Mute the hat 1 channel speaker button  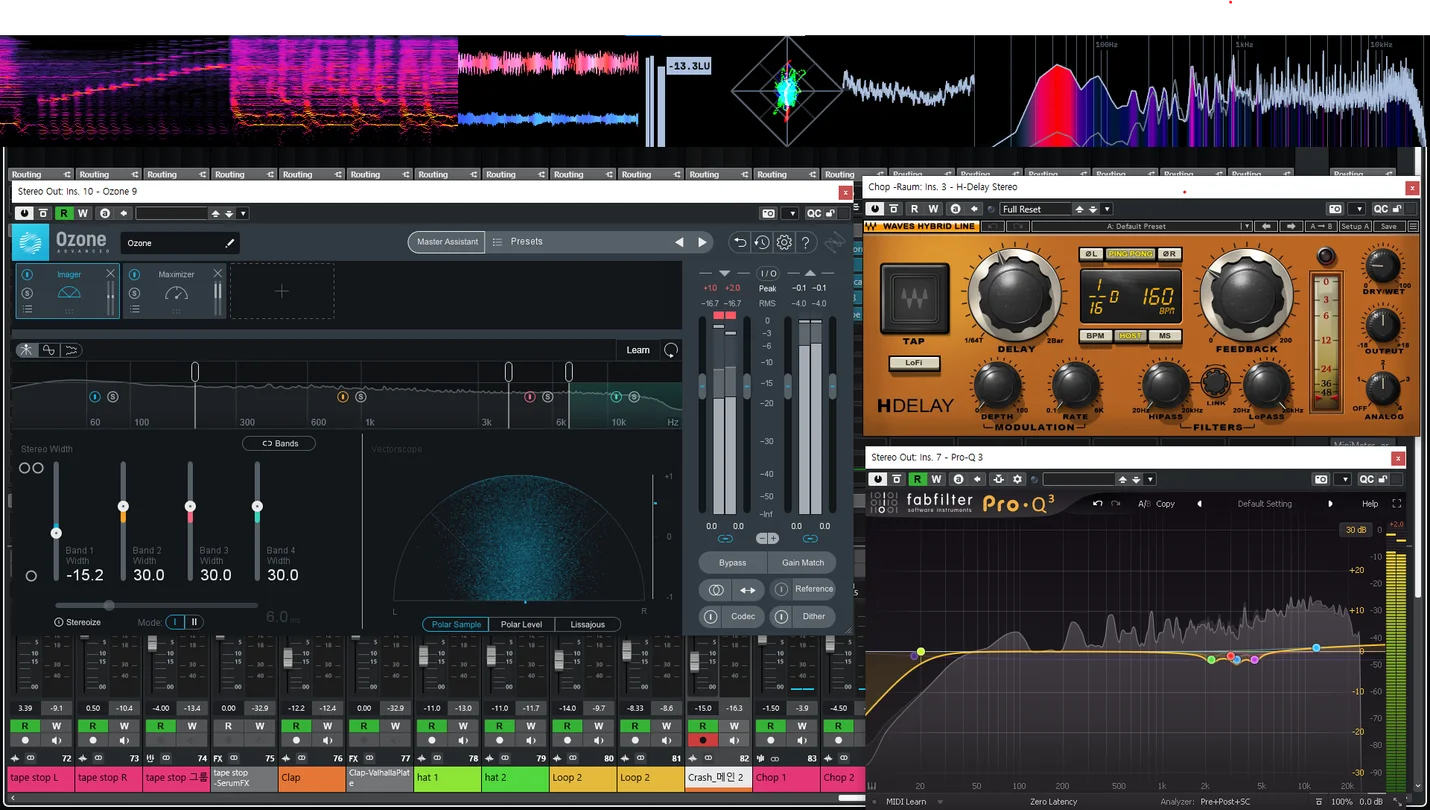tap(463, 741)
